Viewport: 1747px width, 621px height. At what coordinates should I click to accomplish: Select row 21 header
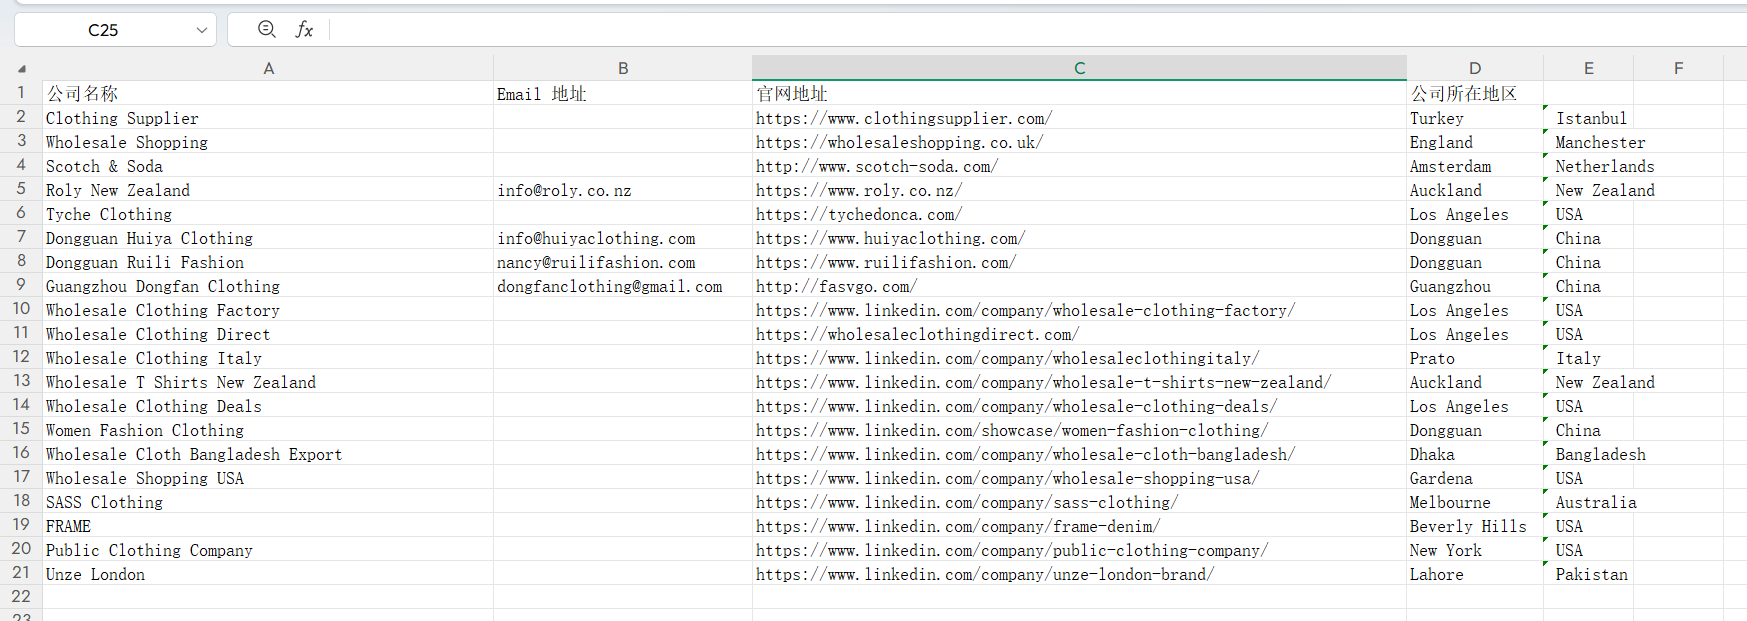(x=21, y=573)
